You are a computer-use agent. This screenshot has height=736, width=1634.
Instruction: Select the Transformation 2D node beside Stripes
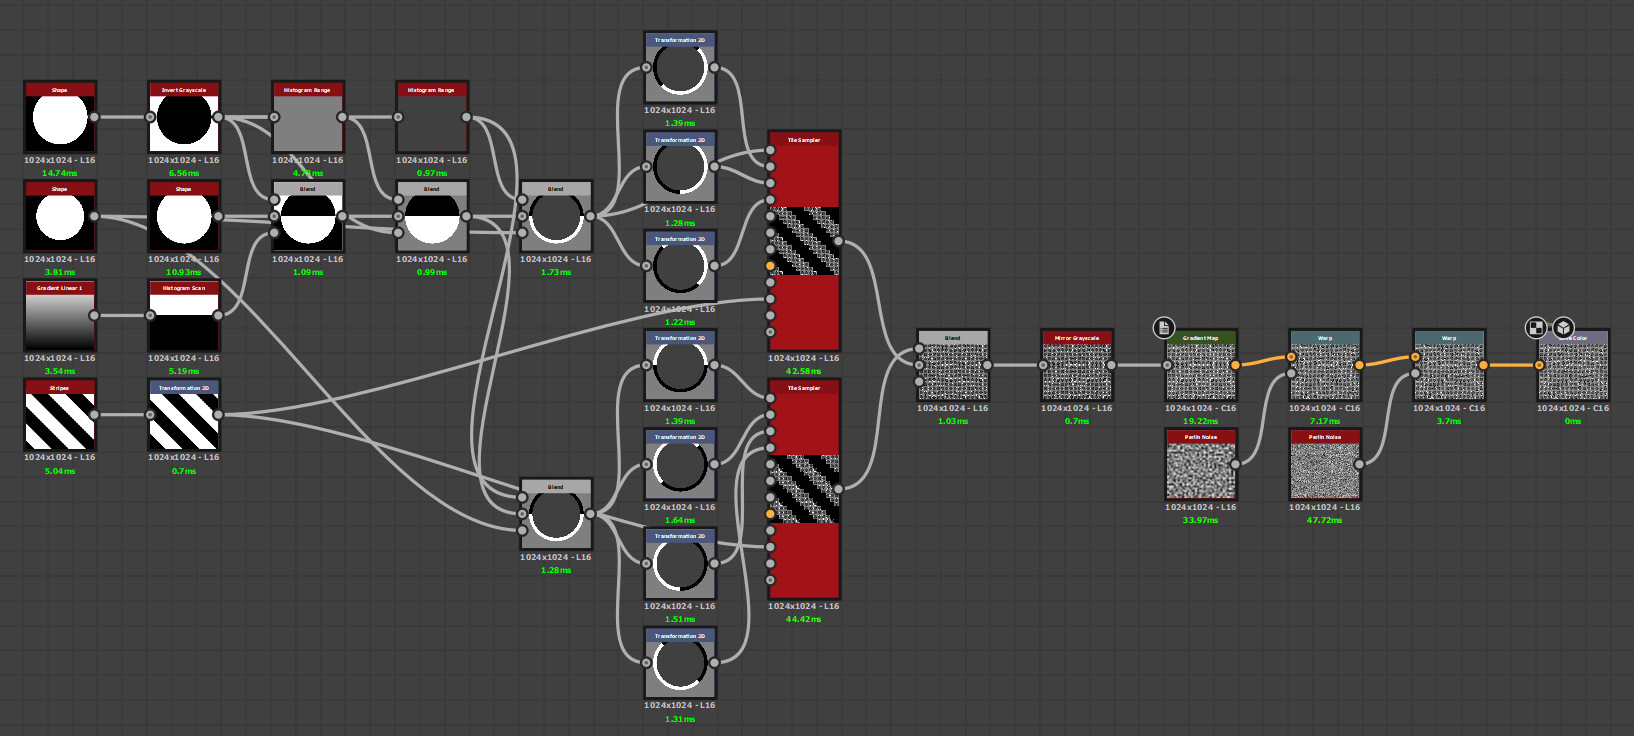[184, 414]
